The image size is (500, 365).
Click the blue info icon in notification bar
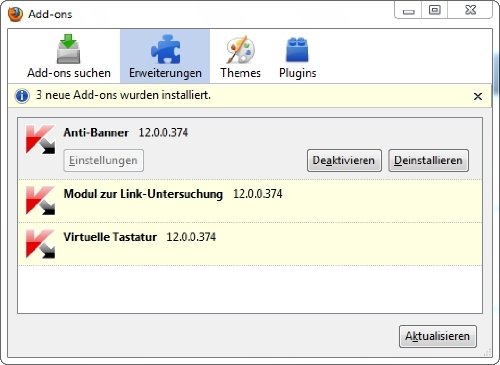[22, 96]
